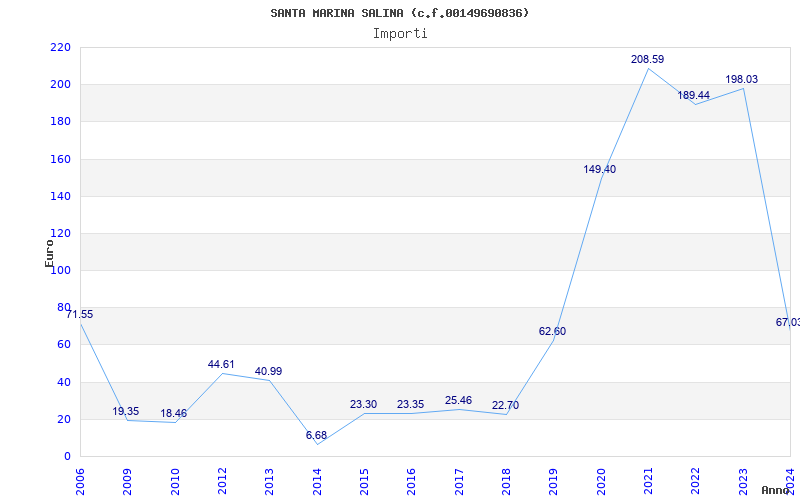This screenshot has width=800, height=500.
Task: Click the 23.35 data label
Action: pos(410,404)
